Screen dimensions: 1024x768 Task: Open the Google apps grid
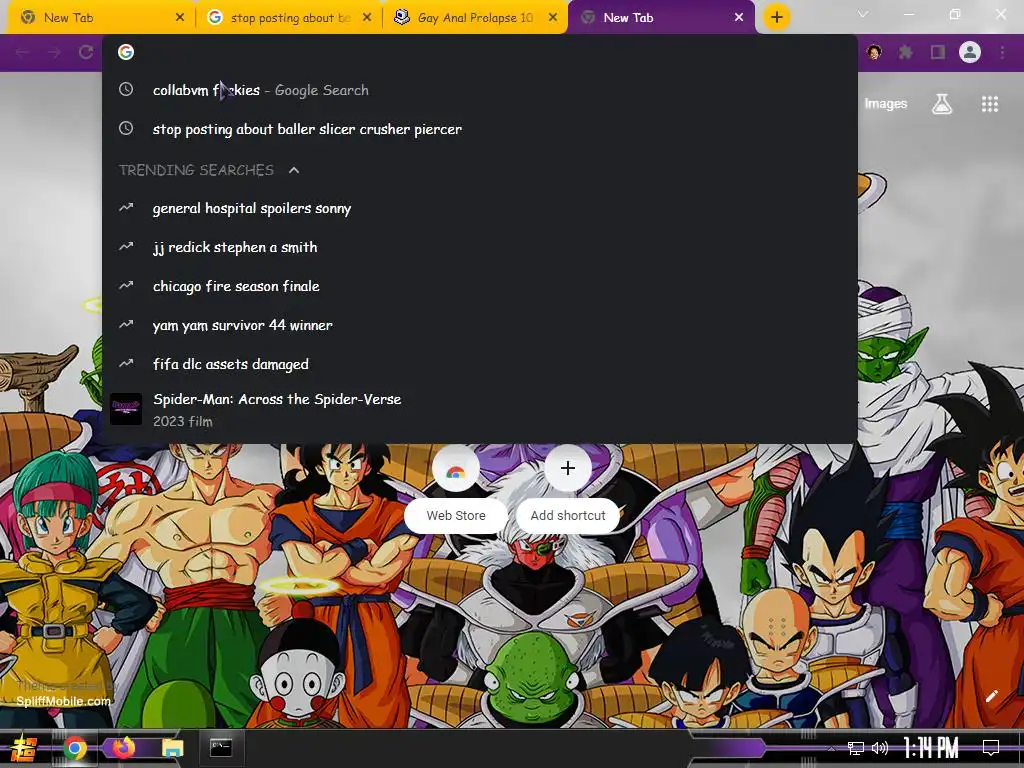point(990,104)
